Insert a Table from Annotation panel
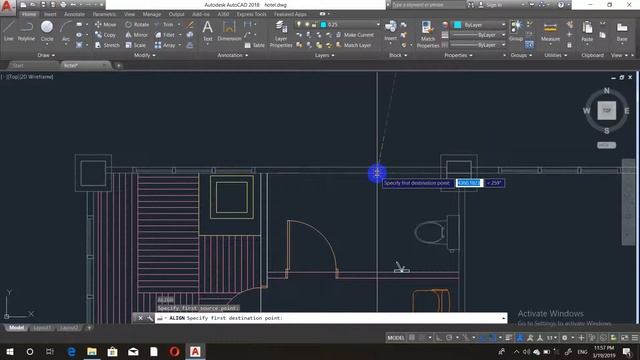Viewport: 640px width, 360px height. [x=254, y=45]
